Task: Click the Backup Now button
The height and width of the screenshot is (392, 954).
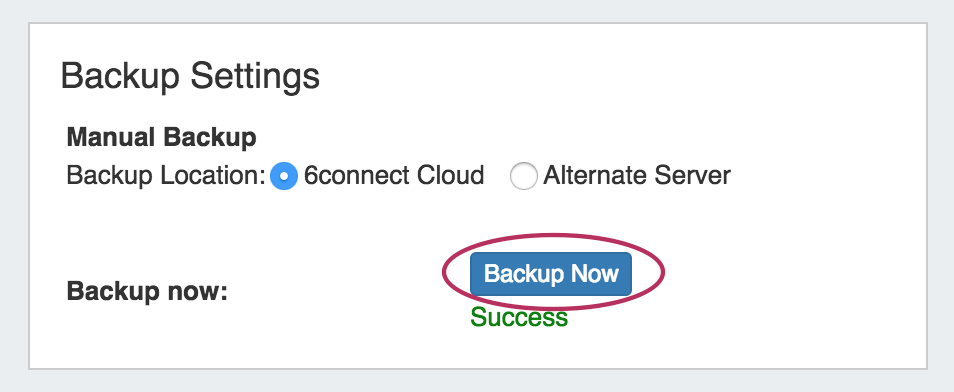Action: click(x=551, y=274)
